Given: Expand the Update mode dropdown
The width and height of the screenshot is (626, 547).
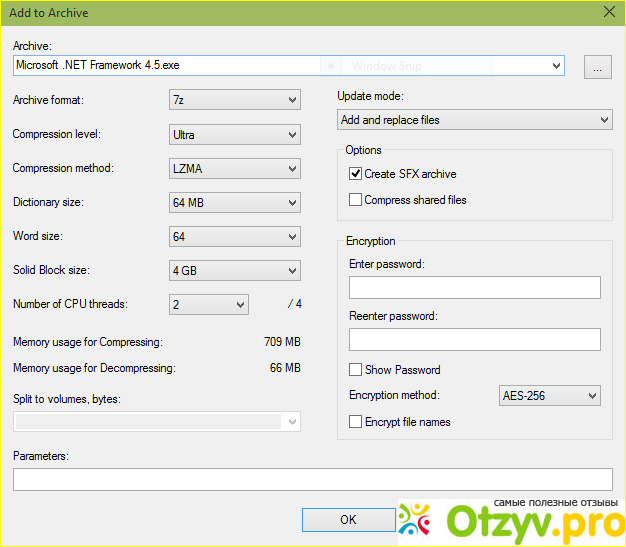Looking at the screenshot, I should coord(474,120).
